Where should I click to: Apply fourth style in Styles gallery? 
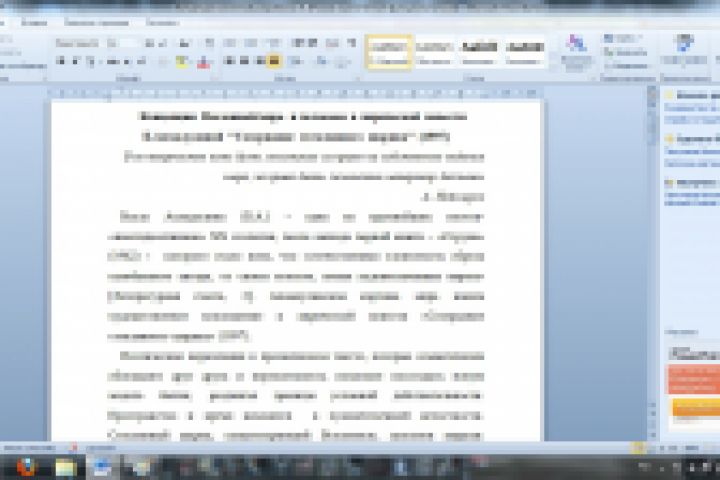[524, 52]
